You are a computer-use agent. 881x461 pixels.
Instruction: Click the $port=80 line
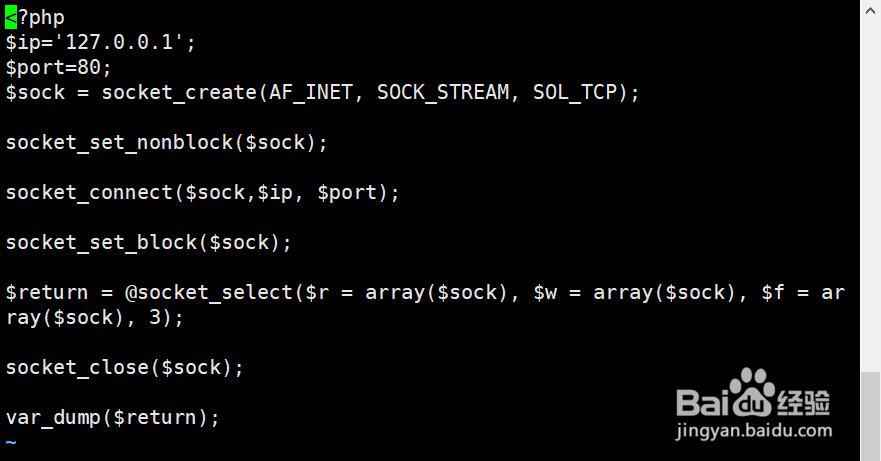coord(58,68)
